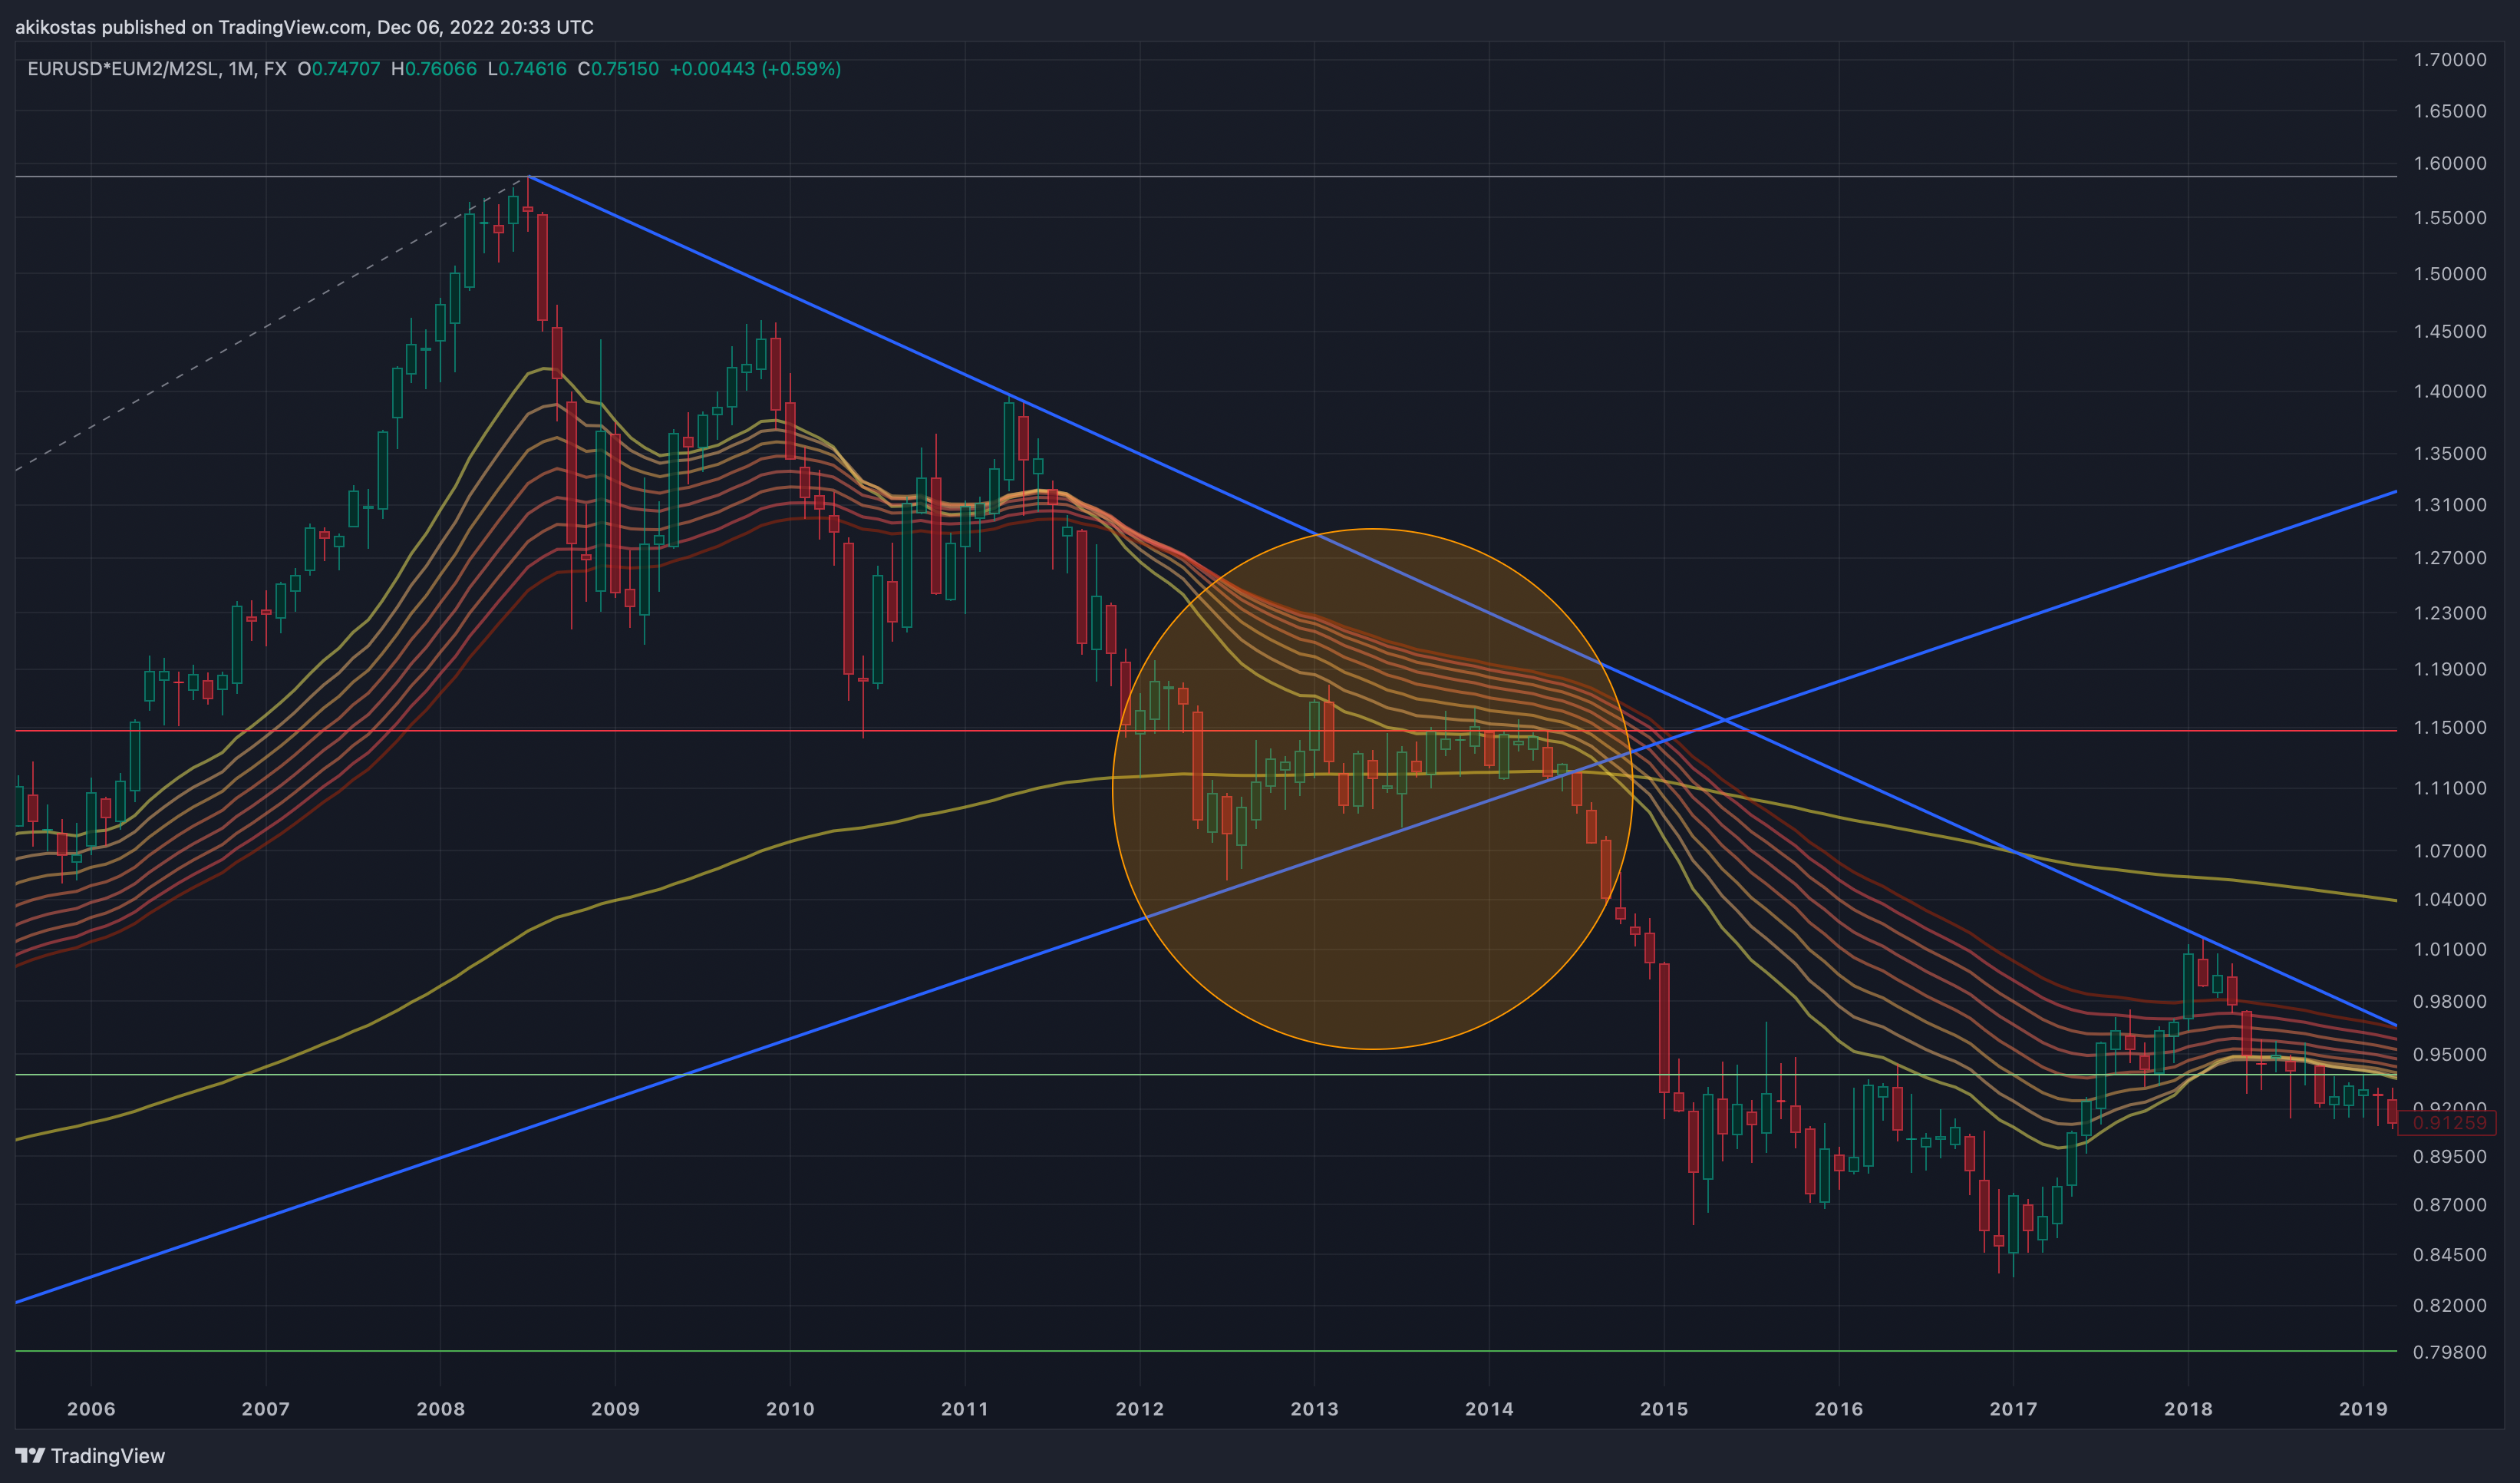Click the 2018 time axis label

click(x=2188, y=1409)
